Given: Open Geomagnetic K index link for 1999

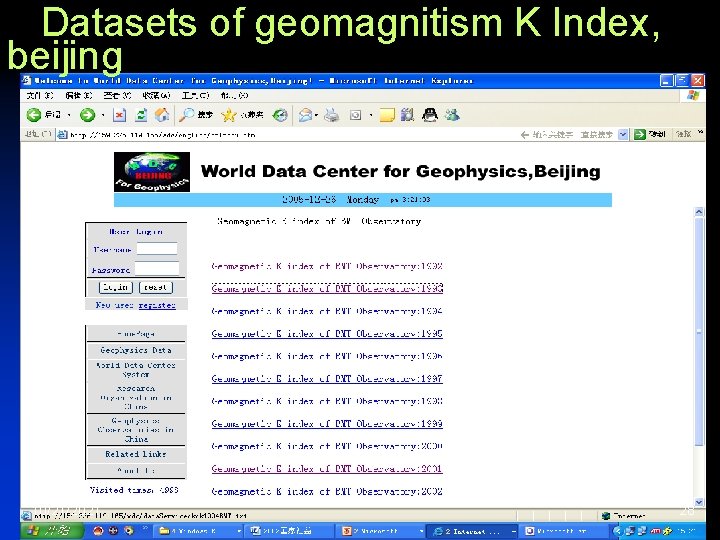Looking at the screenshot, I should tap(327, 424).
